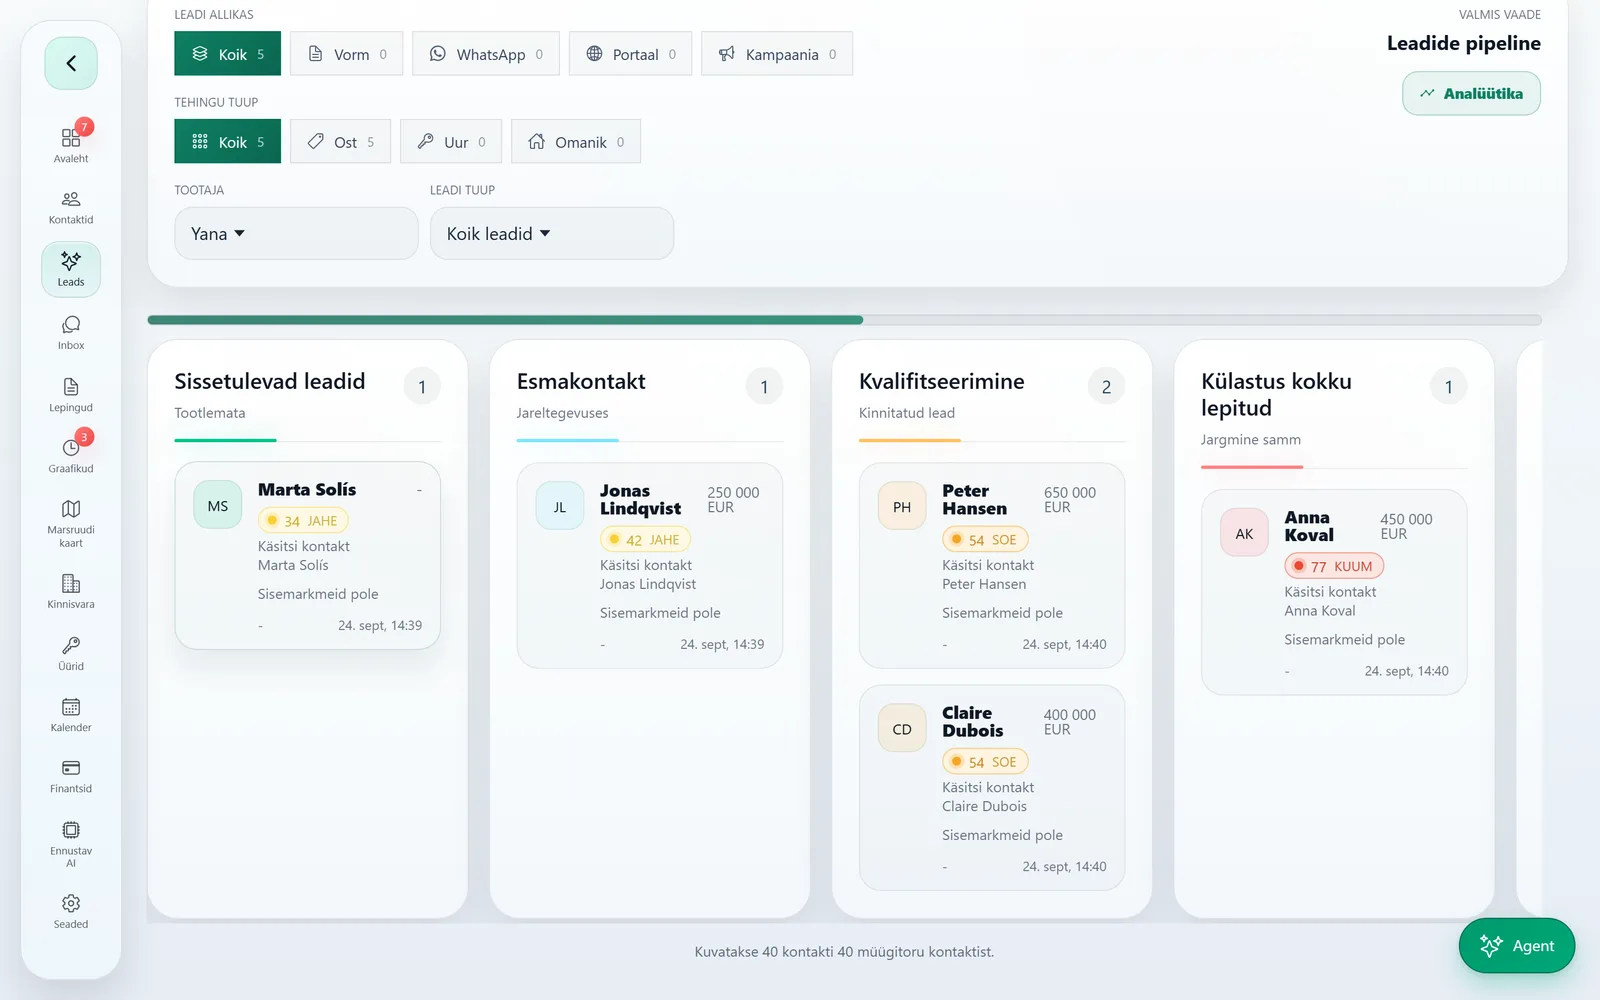
Task: Open Marta Solís lead card
Action: [308, 555]
